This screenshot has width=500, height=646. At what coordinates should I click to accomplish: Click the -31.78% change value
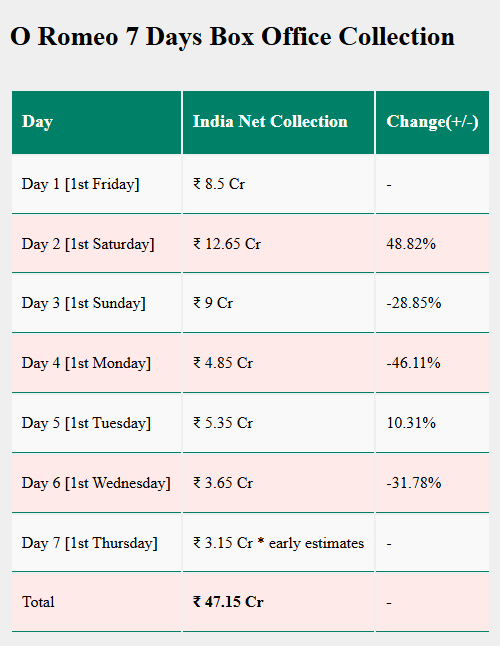tap(414, 483)
